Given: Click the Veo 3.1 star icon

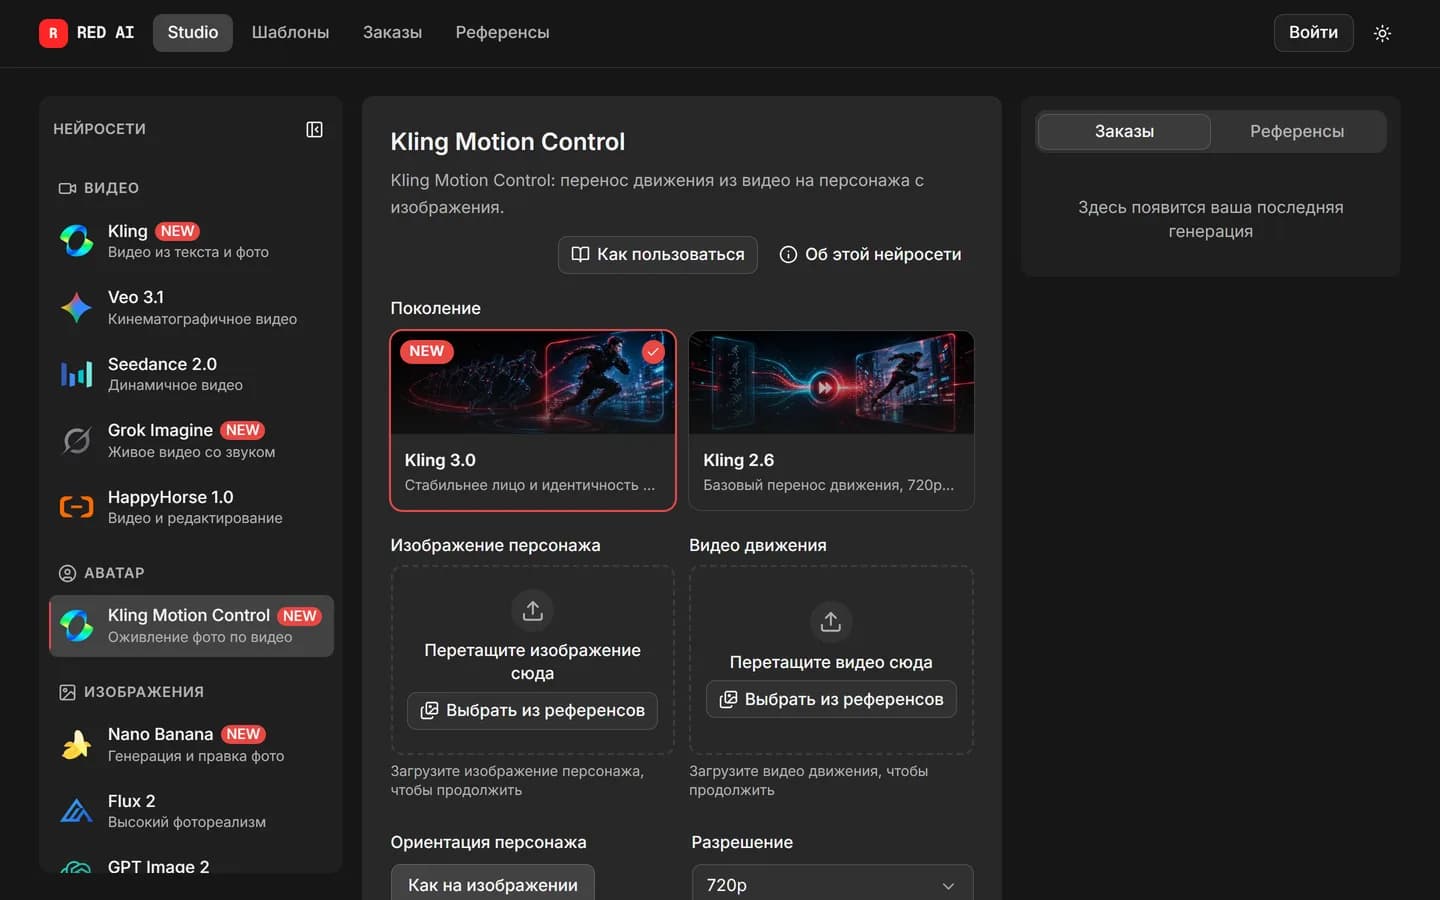Looking at the screenshot, I should click(77, 307).
